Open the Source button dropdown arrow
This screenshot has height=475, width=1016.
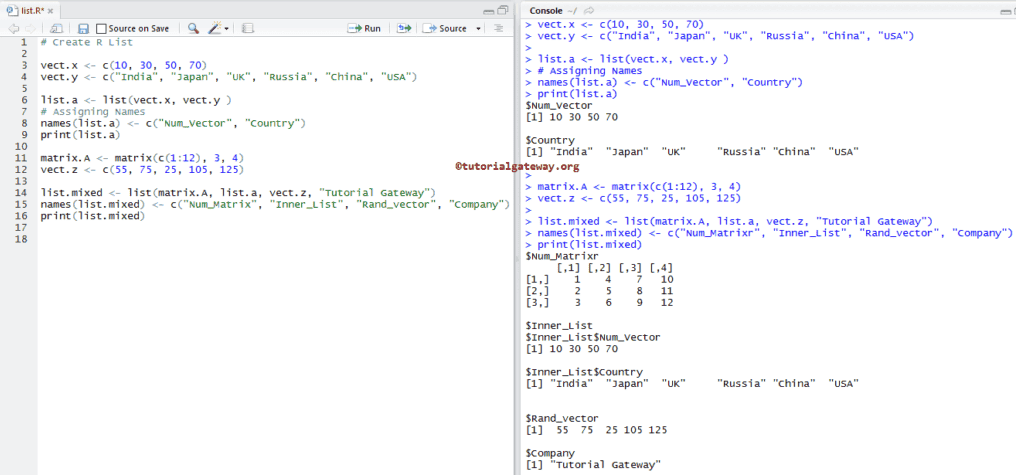coord(478,29)
